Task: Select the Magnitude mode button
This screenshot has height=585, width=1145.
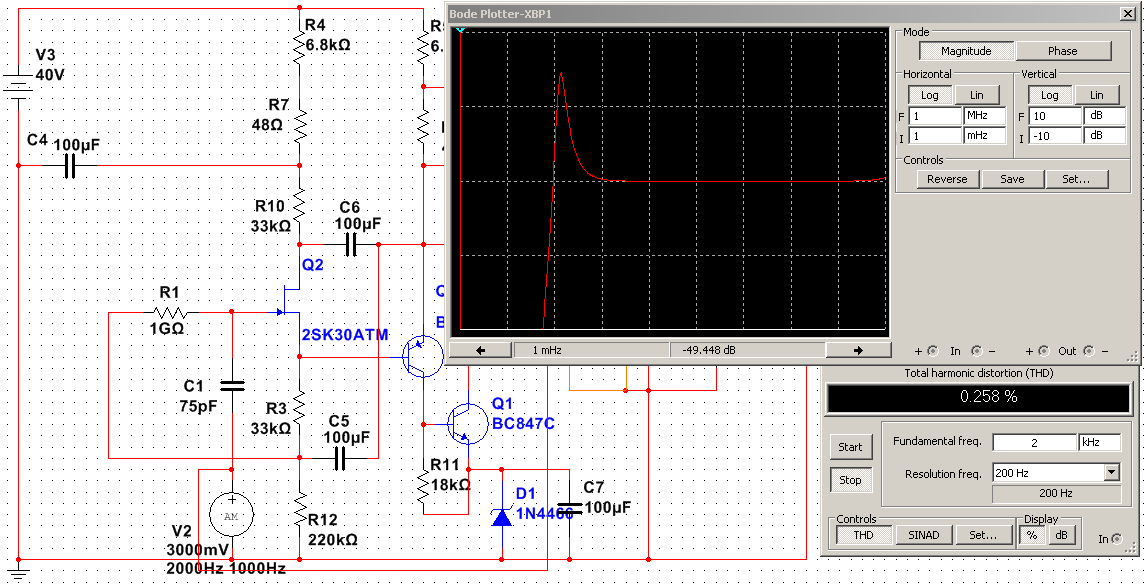Action: pyautogui.click(x=966, y=51)
